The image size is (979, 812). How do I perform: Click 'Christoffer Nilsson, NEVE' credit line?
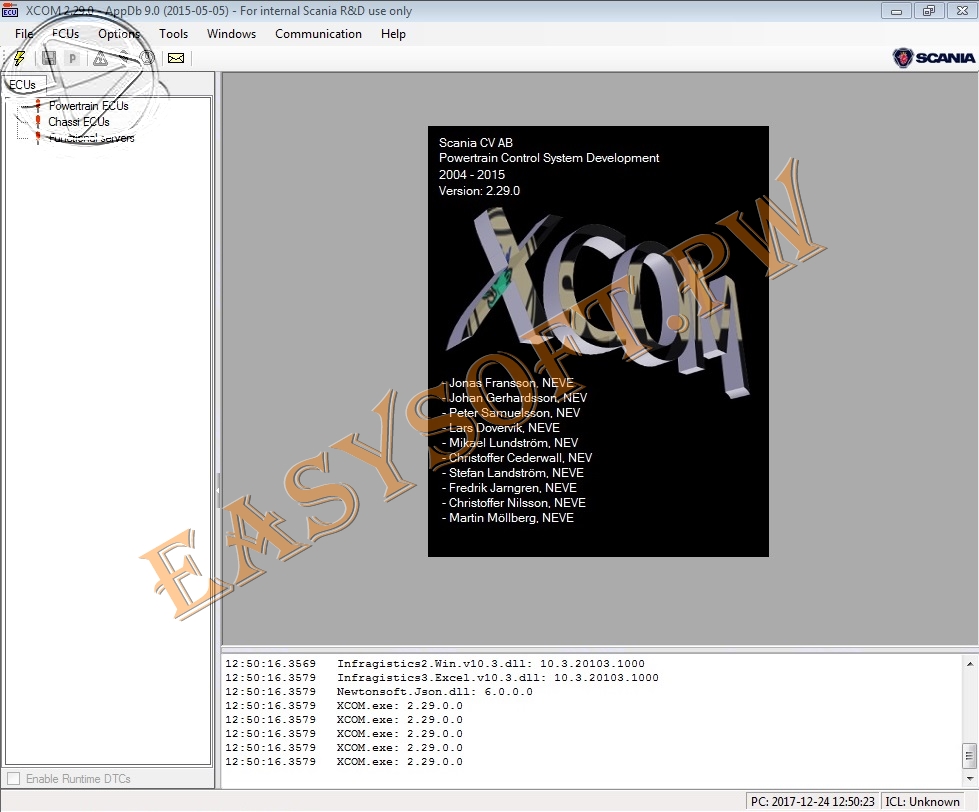point(514,502)
